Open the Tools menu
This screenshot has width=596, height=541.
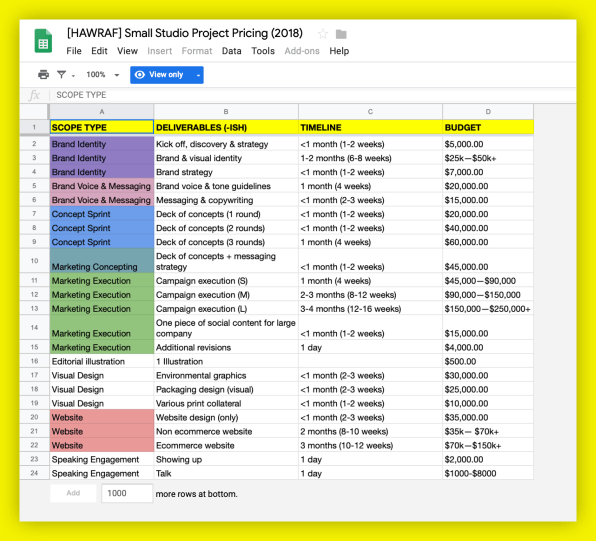click(263, 51)
